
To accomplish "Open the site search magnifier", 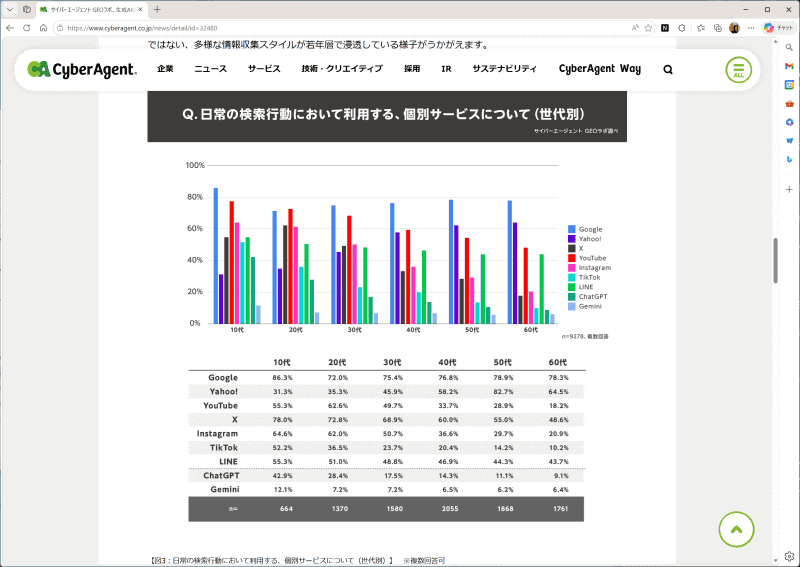I will click(668, 69).
